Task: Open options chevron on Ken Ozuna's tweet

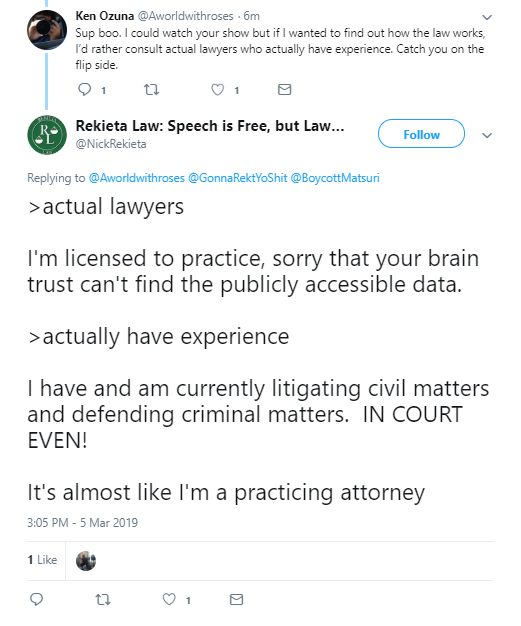Action: 487,17
